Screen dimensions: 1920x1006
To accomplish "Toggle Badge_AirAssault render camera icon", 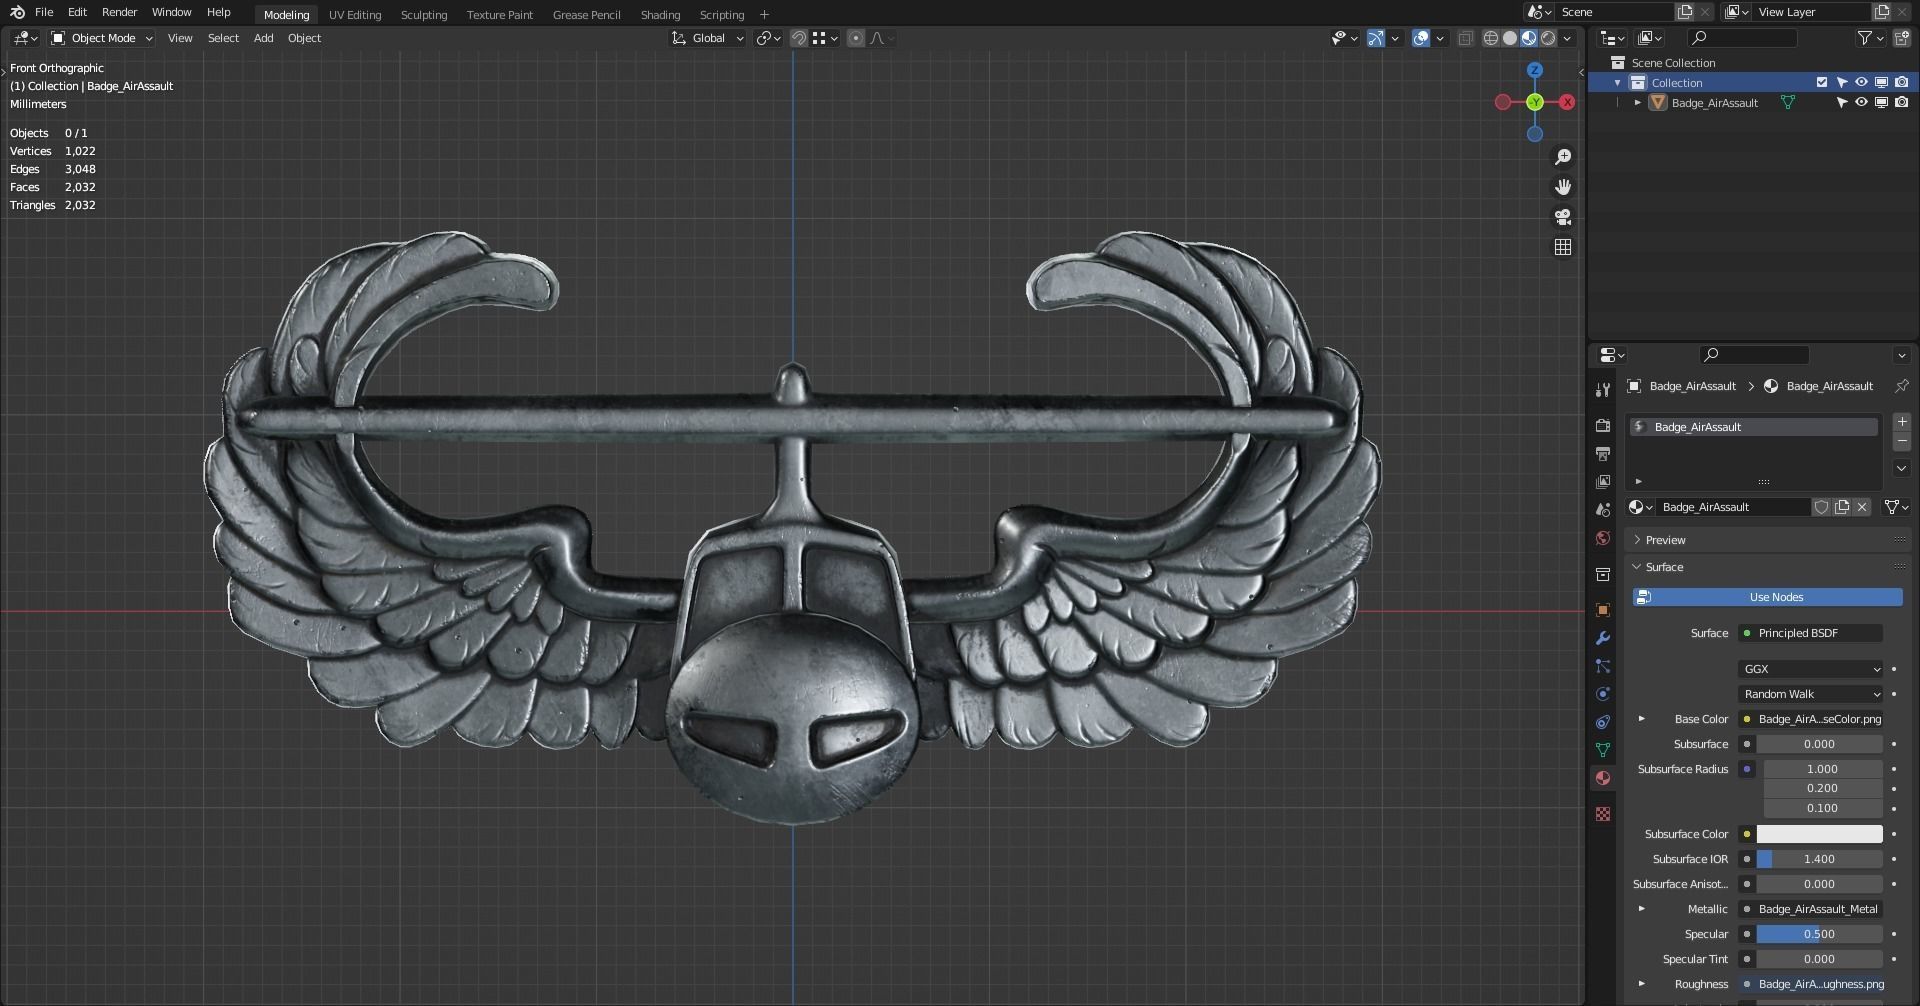I will (x=1901, y=102).
